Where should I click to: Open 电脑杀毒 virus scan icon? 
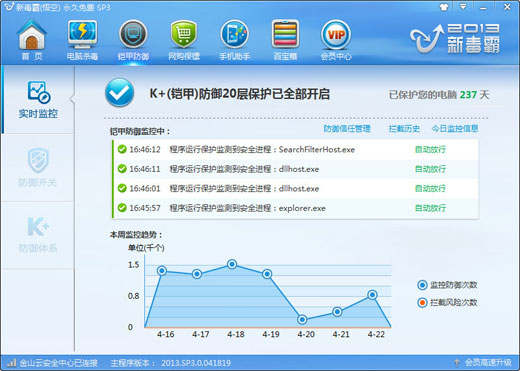point(82,39)
